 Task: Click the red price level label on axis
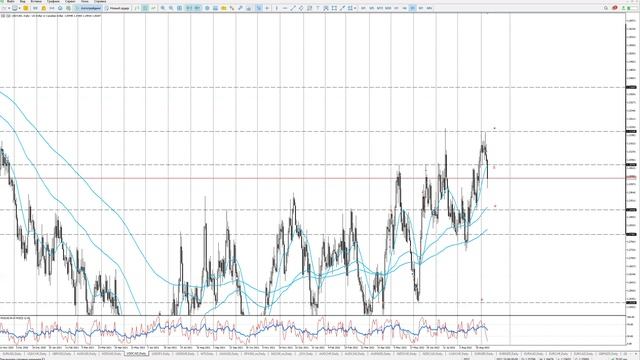coord(631,177)
